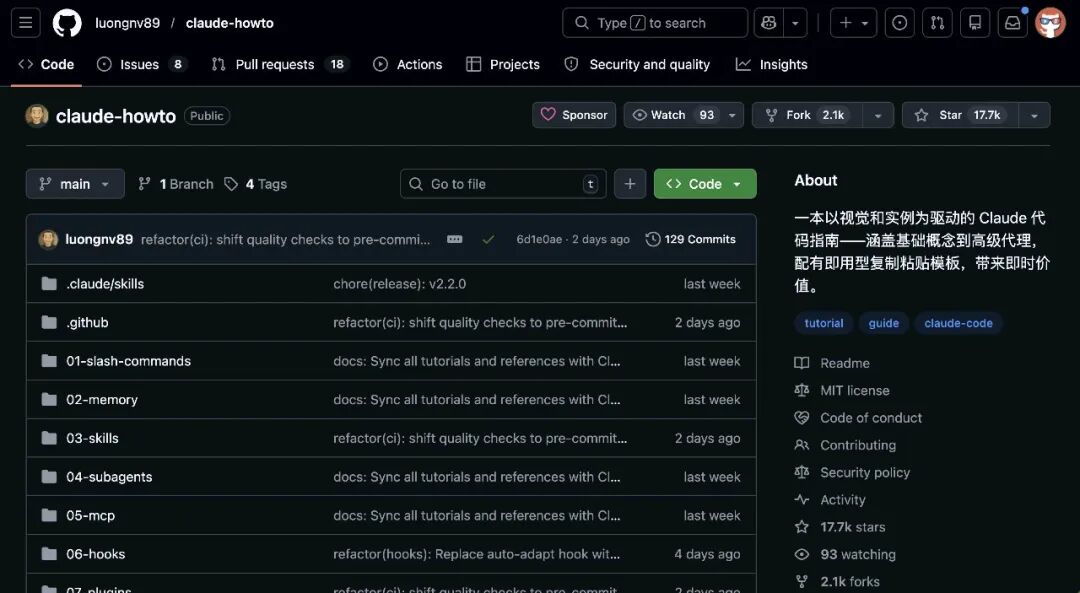Open the user profile avatar menu
This screenshot has width=1080, height=593.
point(1050,23)
